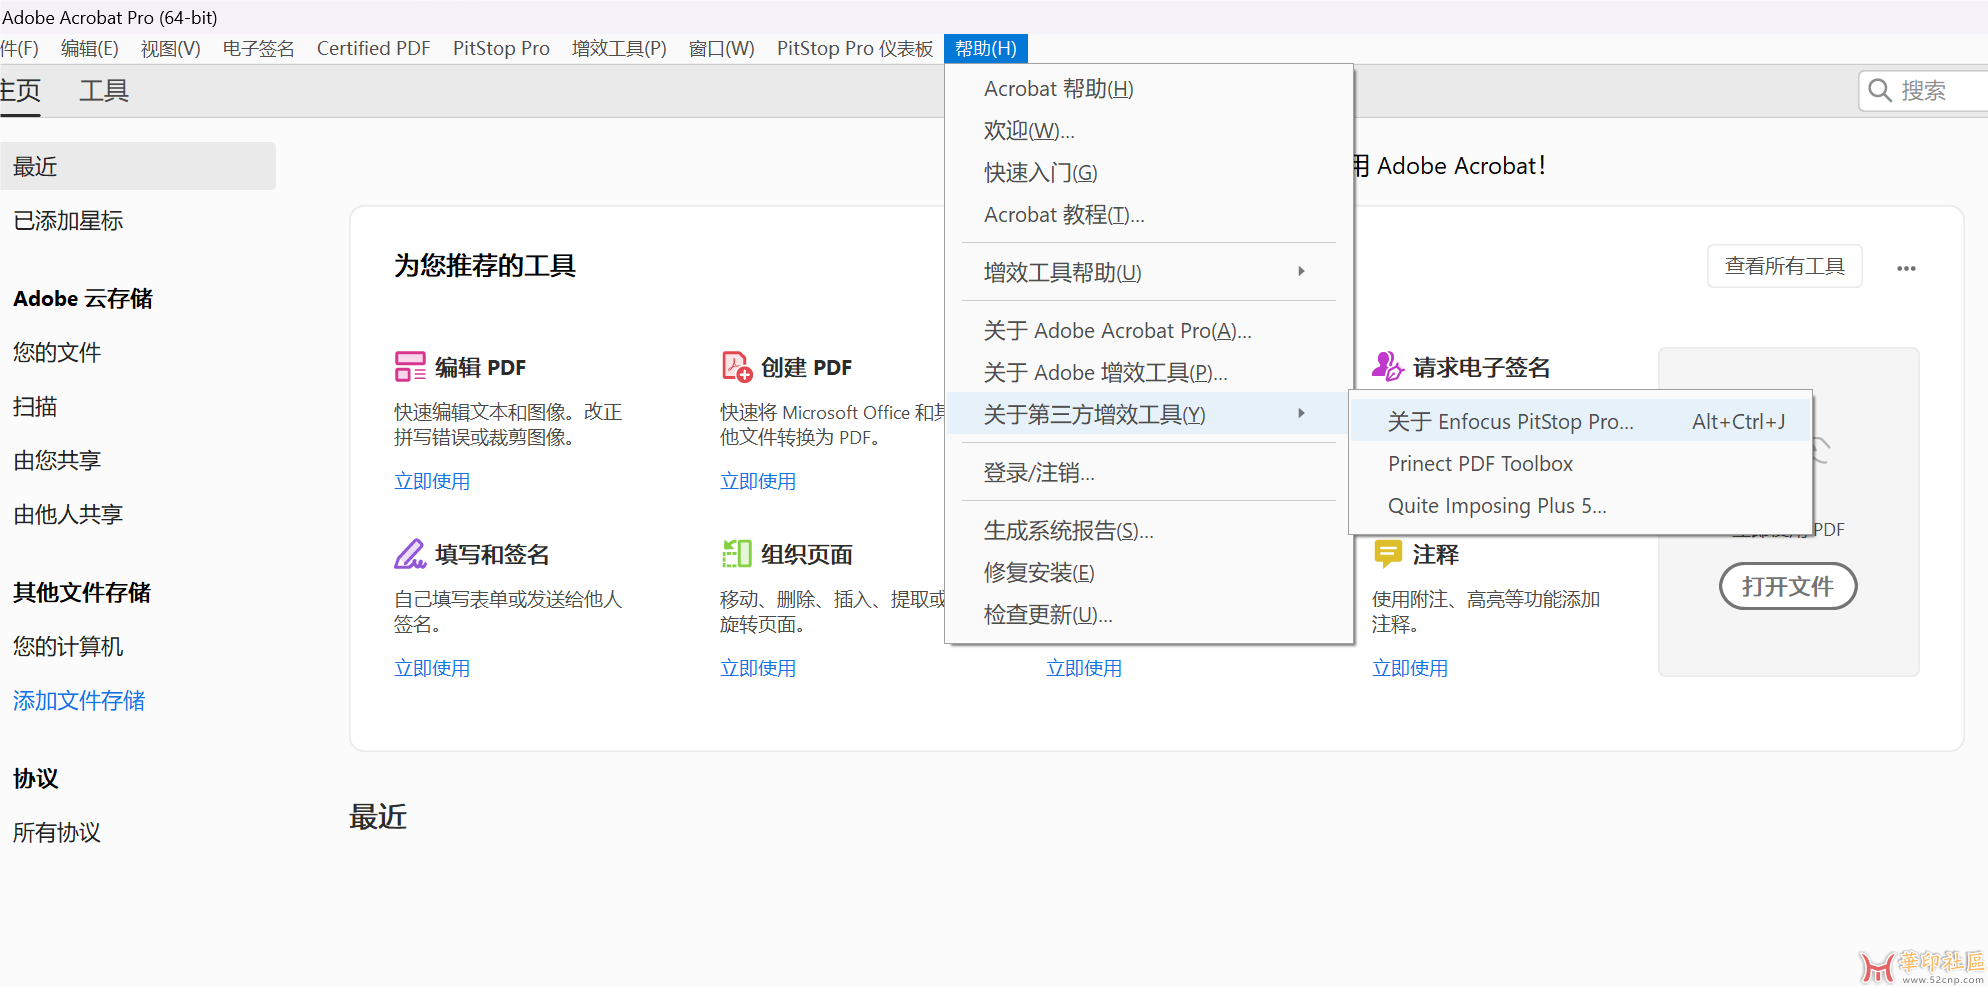Select Prinect PDF Toolbox submenu item
The image size is (1988, 987).
(x=1581, y=464)
